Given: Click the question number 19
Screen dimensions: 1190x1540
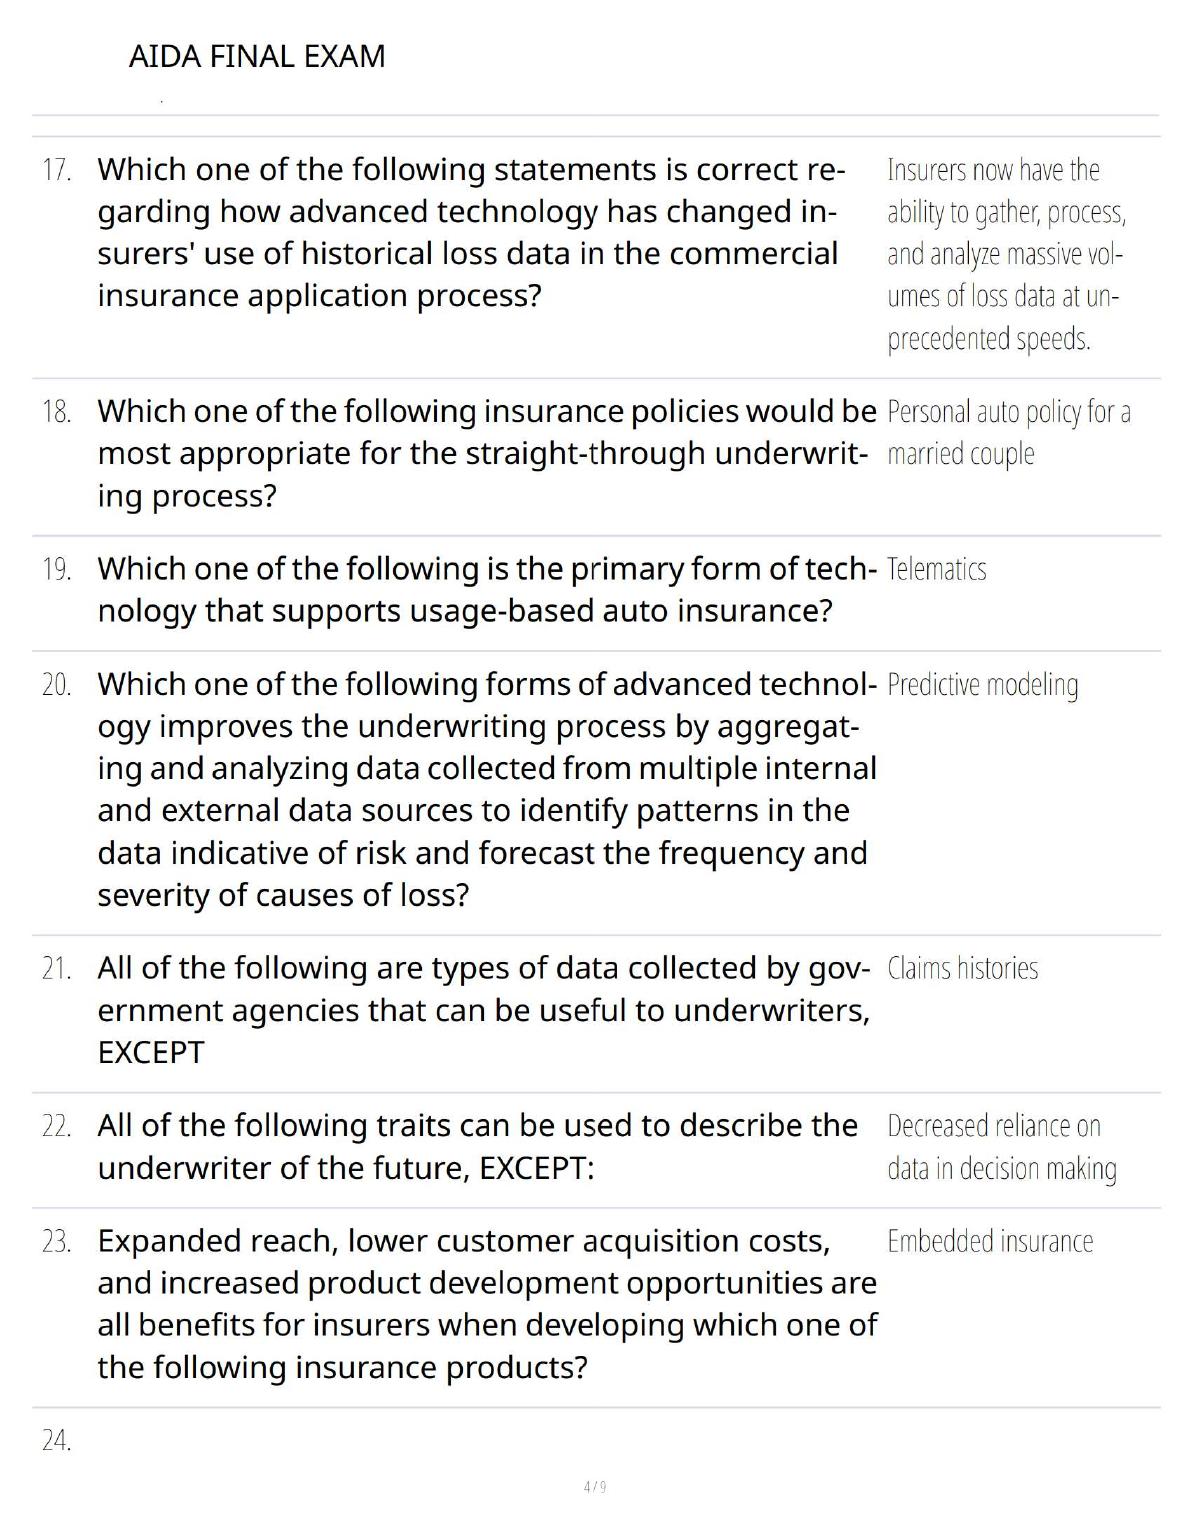Looking at the screenshot, I should point(57,569).
